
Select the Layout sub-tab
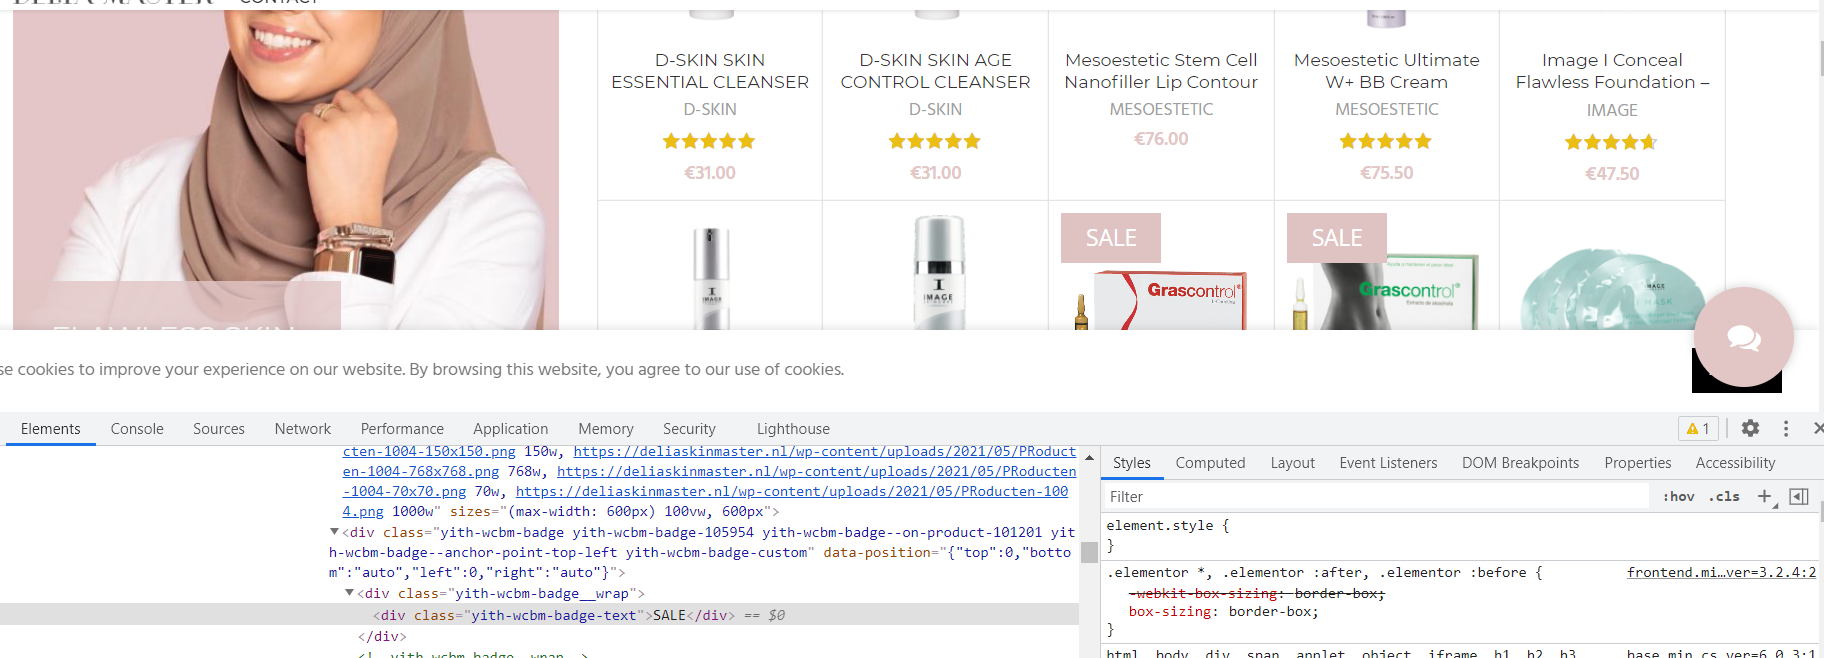click(1292, 462)
